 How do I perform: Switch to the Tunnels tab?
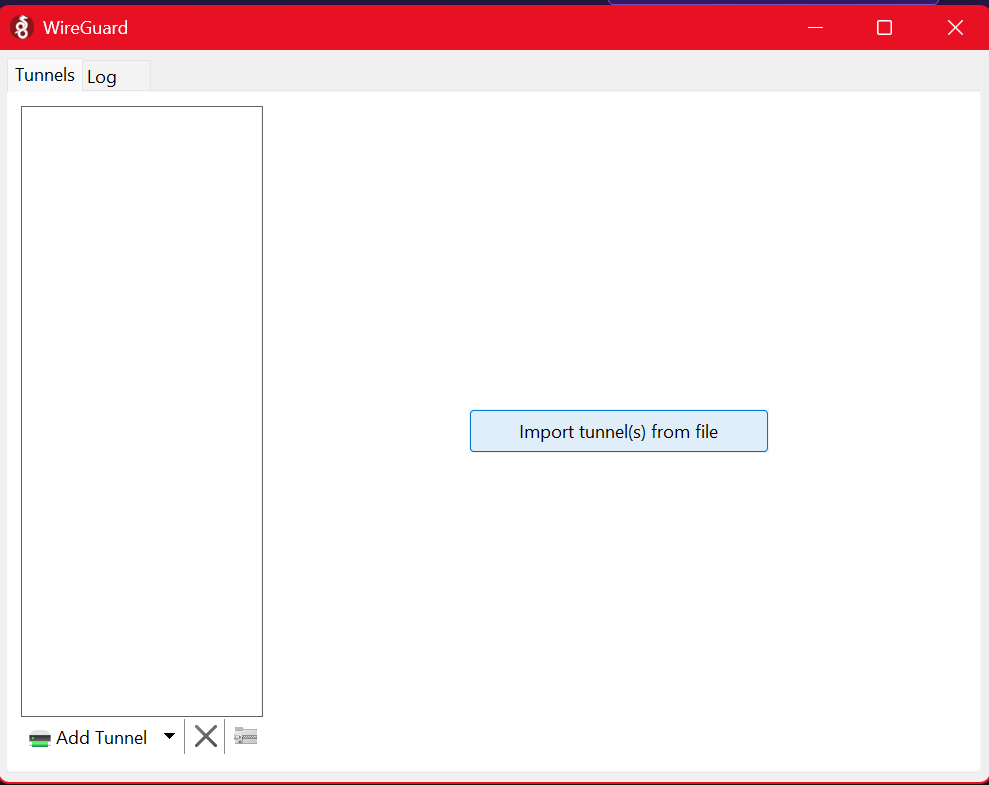45,75
